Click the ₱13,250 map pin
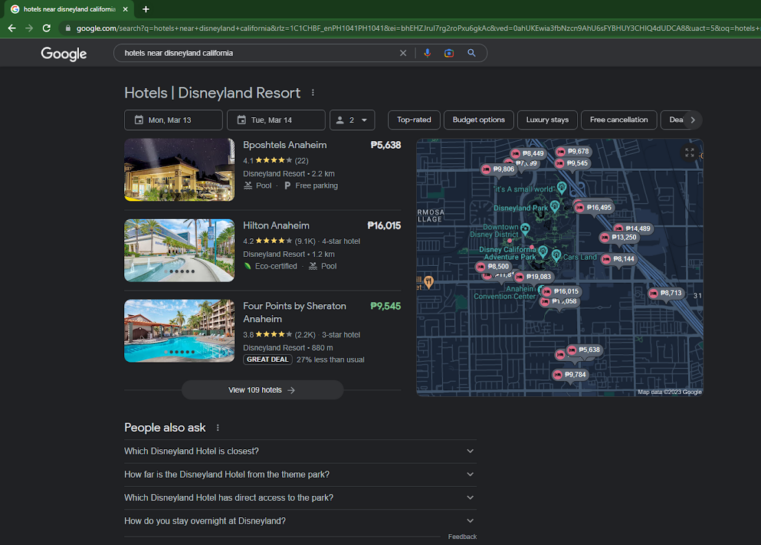 [x=618, y=237]
